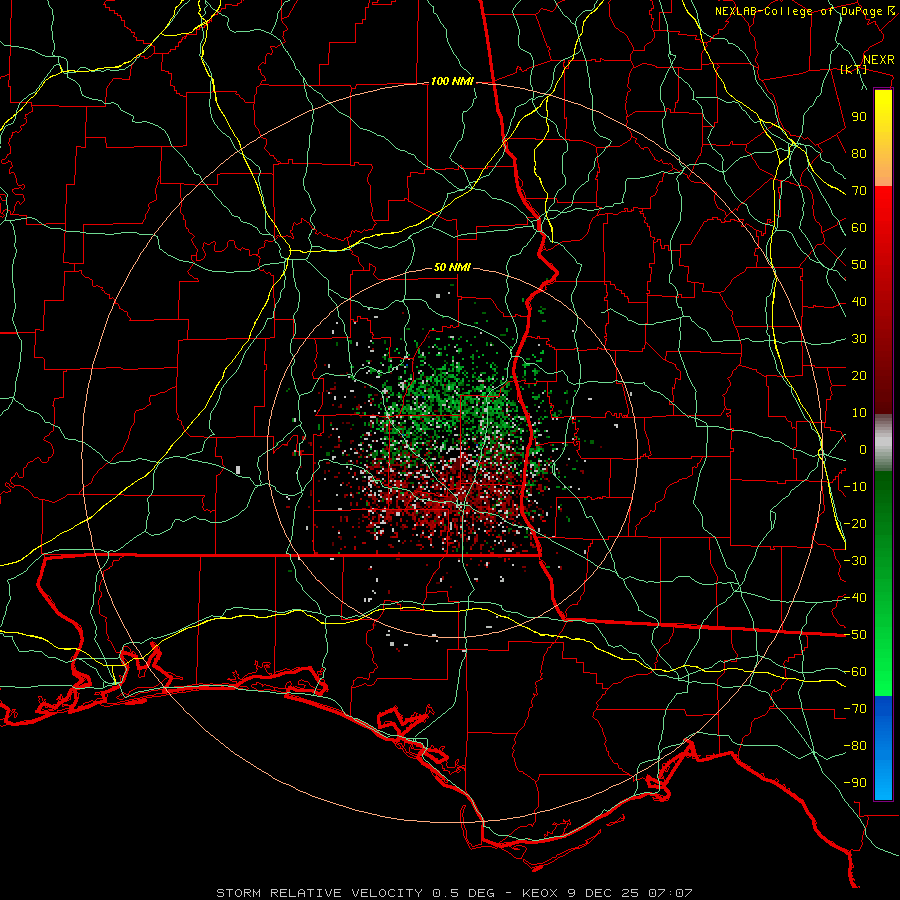Screen dimensions: 900x900
Task: Click the -60 value on velocity scale
Action: tap(855, 672)
